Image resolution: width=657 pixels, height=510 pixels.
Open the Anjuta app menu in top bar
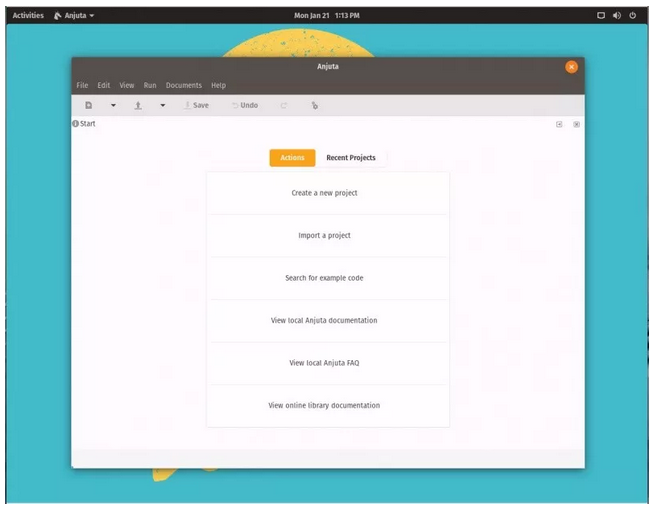pyautogui.click(x=74, y=16)
